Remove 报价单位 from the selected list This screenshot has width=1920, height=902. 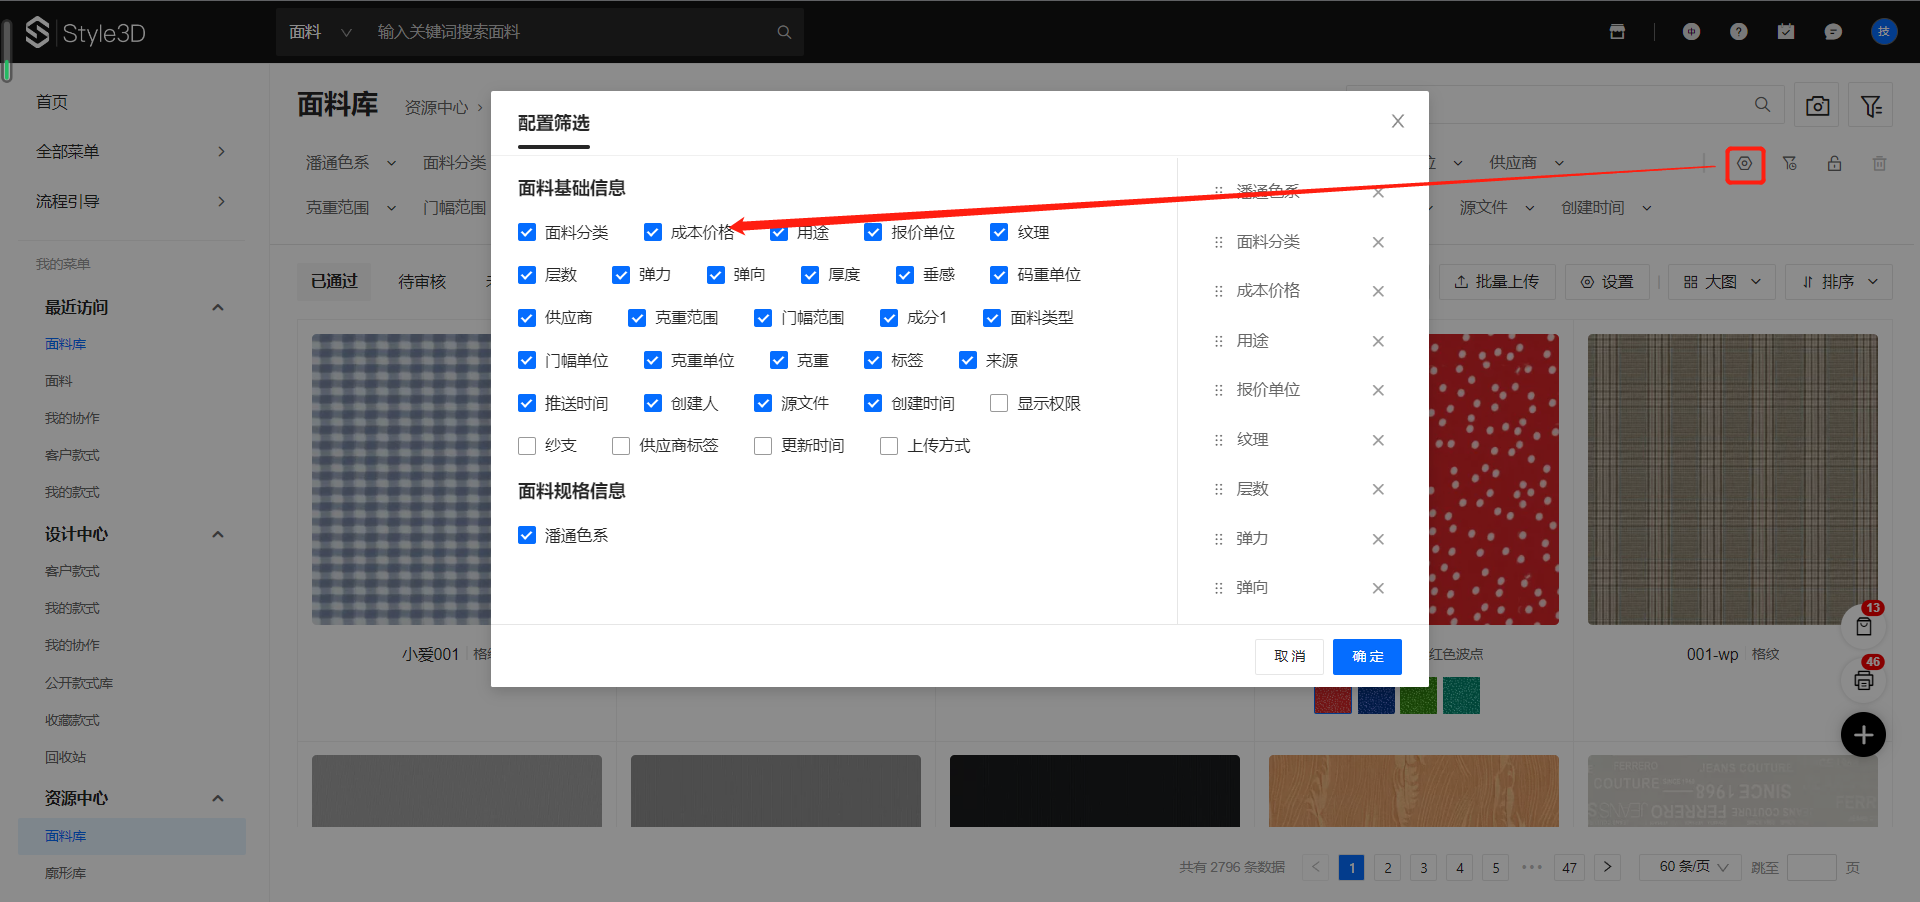click(x=1378, y=390)
